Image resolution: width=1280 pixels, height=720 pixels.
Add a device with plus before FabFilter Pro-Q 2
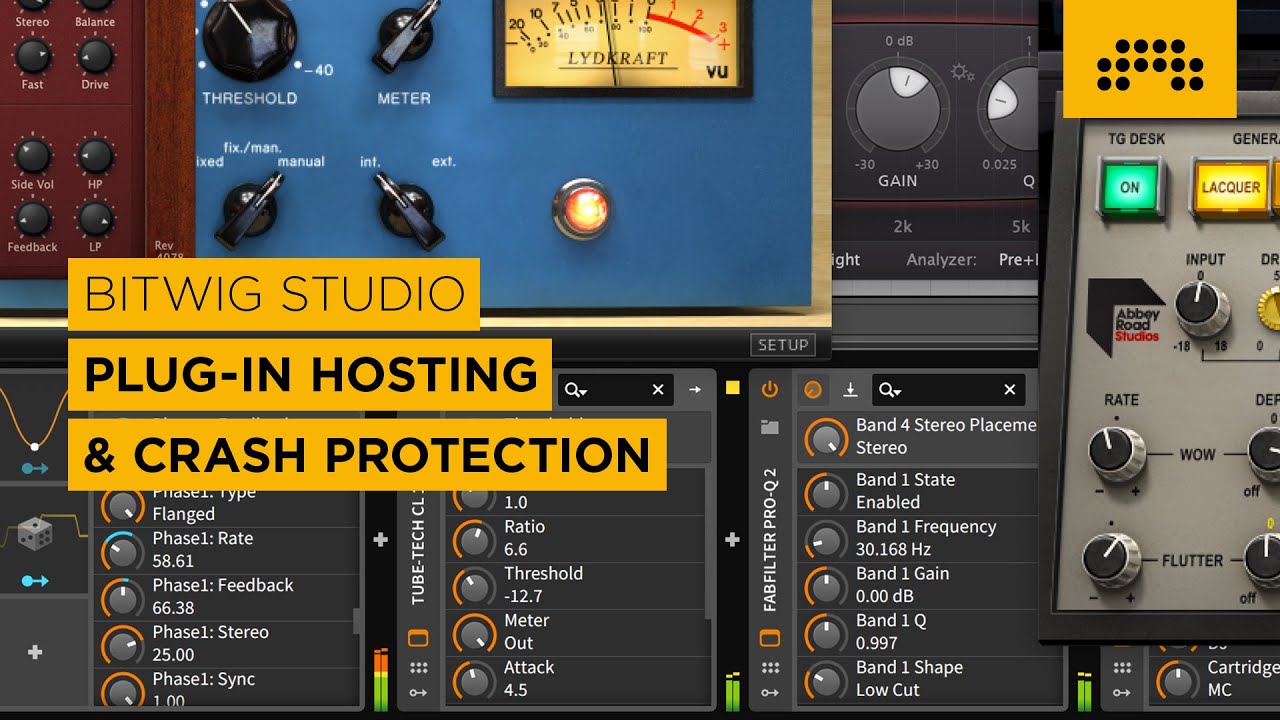[732, 540]
